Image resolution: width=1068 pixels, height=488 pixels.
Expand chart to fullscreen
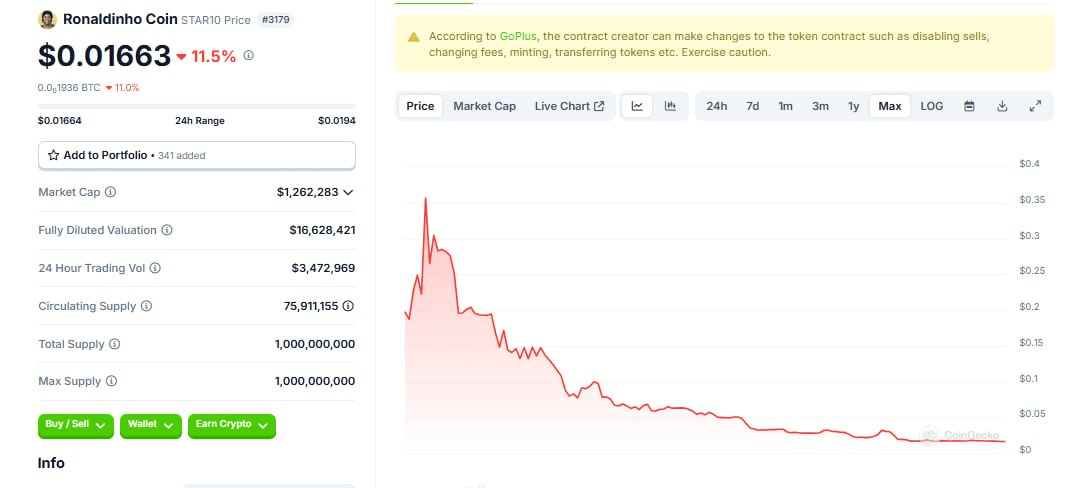(x=1035, y=106)
